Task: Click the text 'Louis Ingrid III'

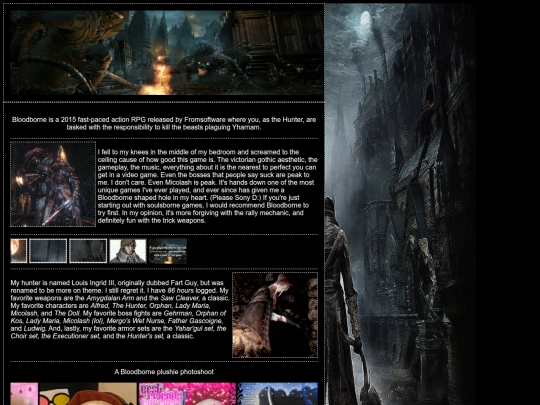Action: 93,283
